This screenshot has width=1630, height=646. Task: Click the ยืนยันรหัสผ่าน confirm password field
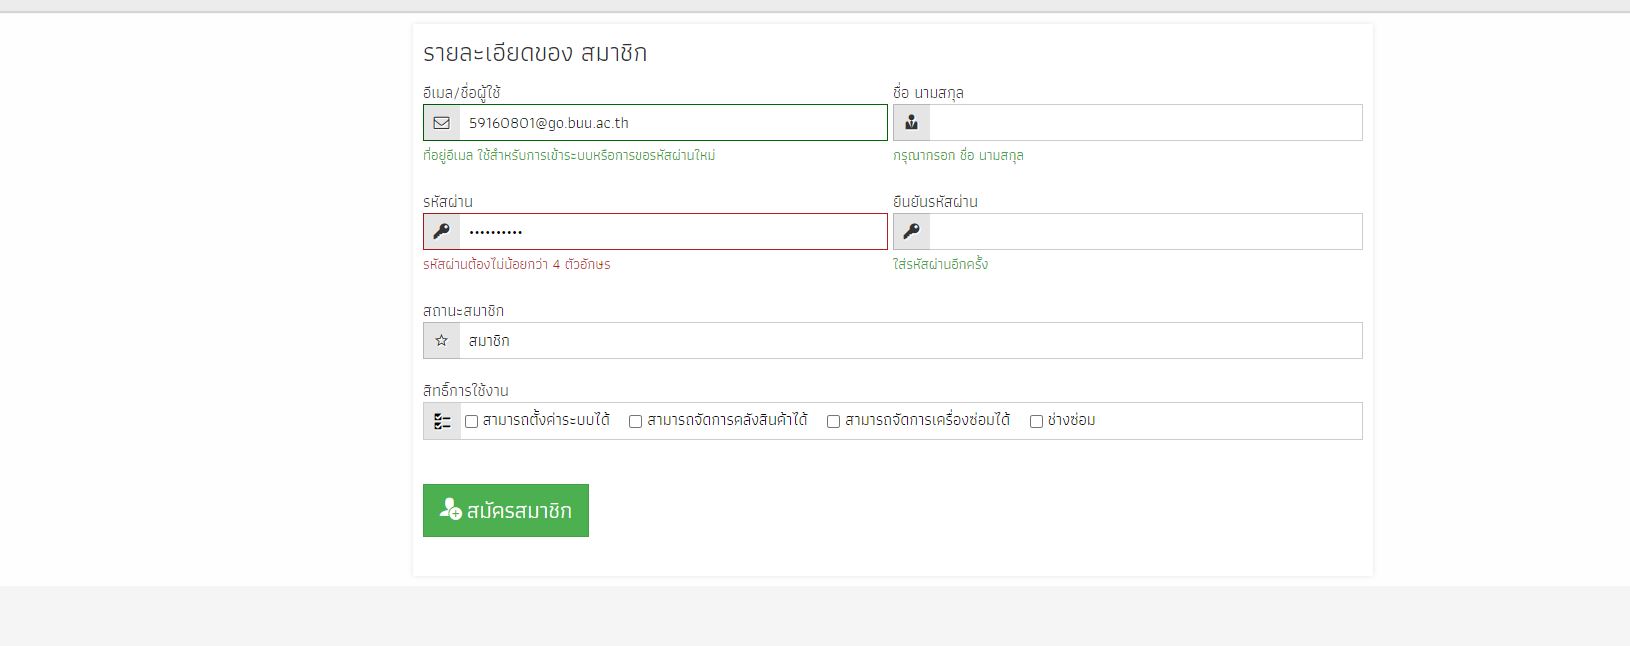click(1145, 232)
